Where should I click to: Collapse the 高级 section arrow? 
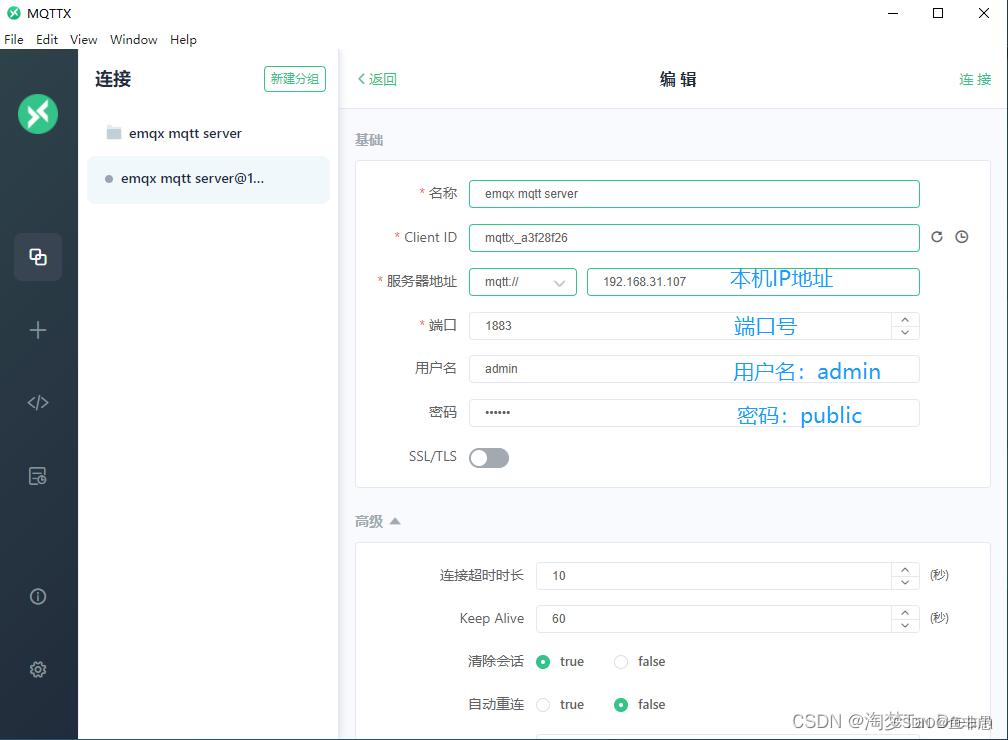tap(395, 521)
